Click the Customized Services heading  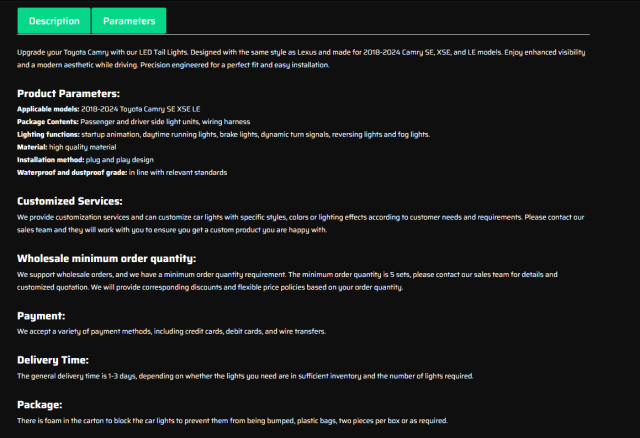pos(70,200)
